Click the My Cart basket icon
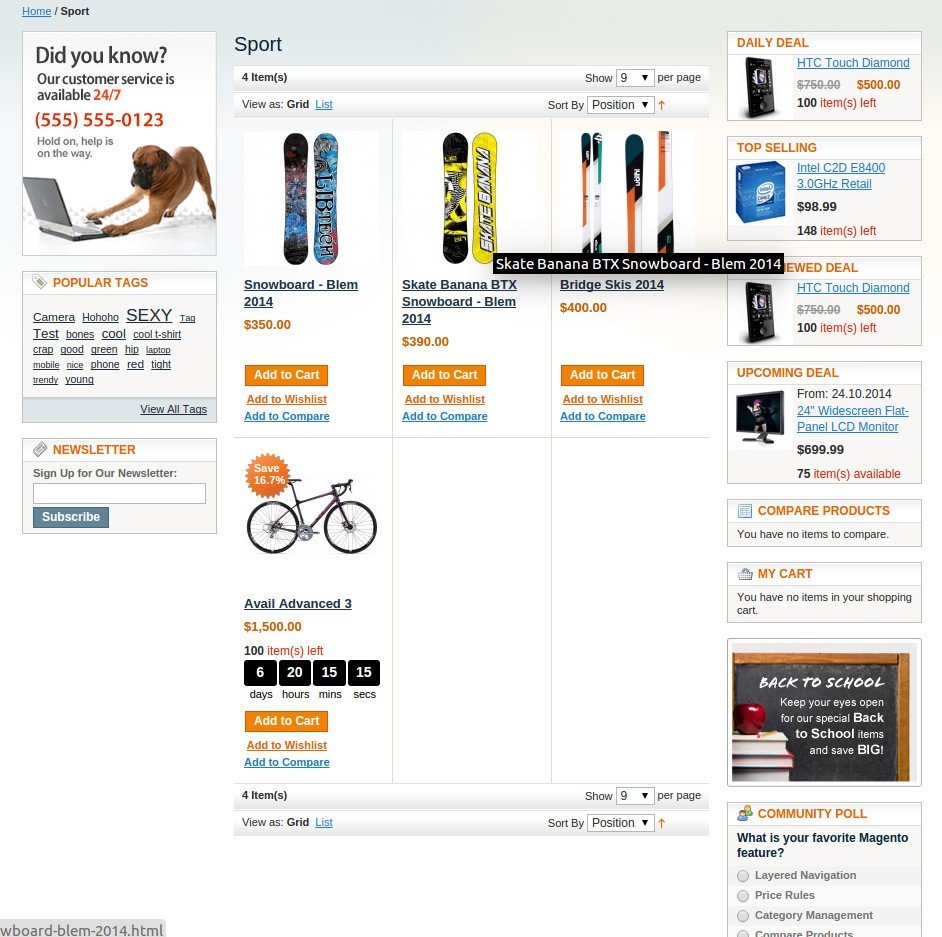This screenshot has height=937, width=942. pyautogui.click(x=745, y=574)
